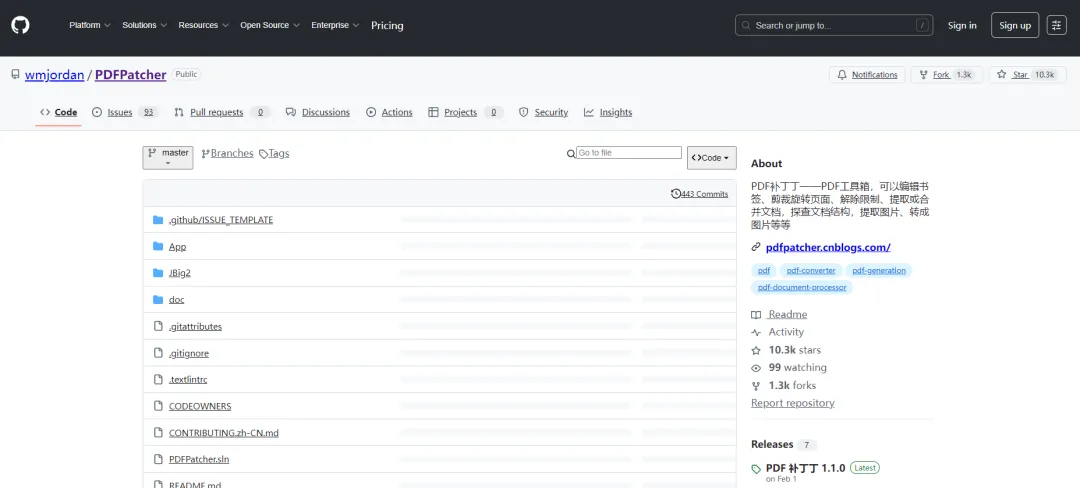1080x488 pixels.
Task: Switch to the Insights tab
Action: (608, 112)
